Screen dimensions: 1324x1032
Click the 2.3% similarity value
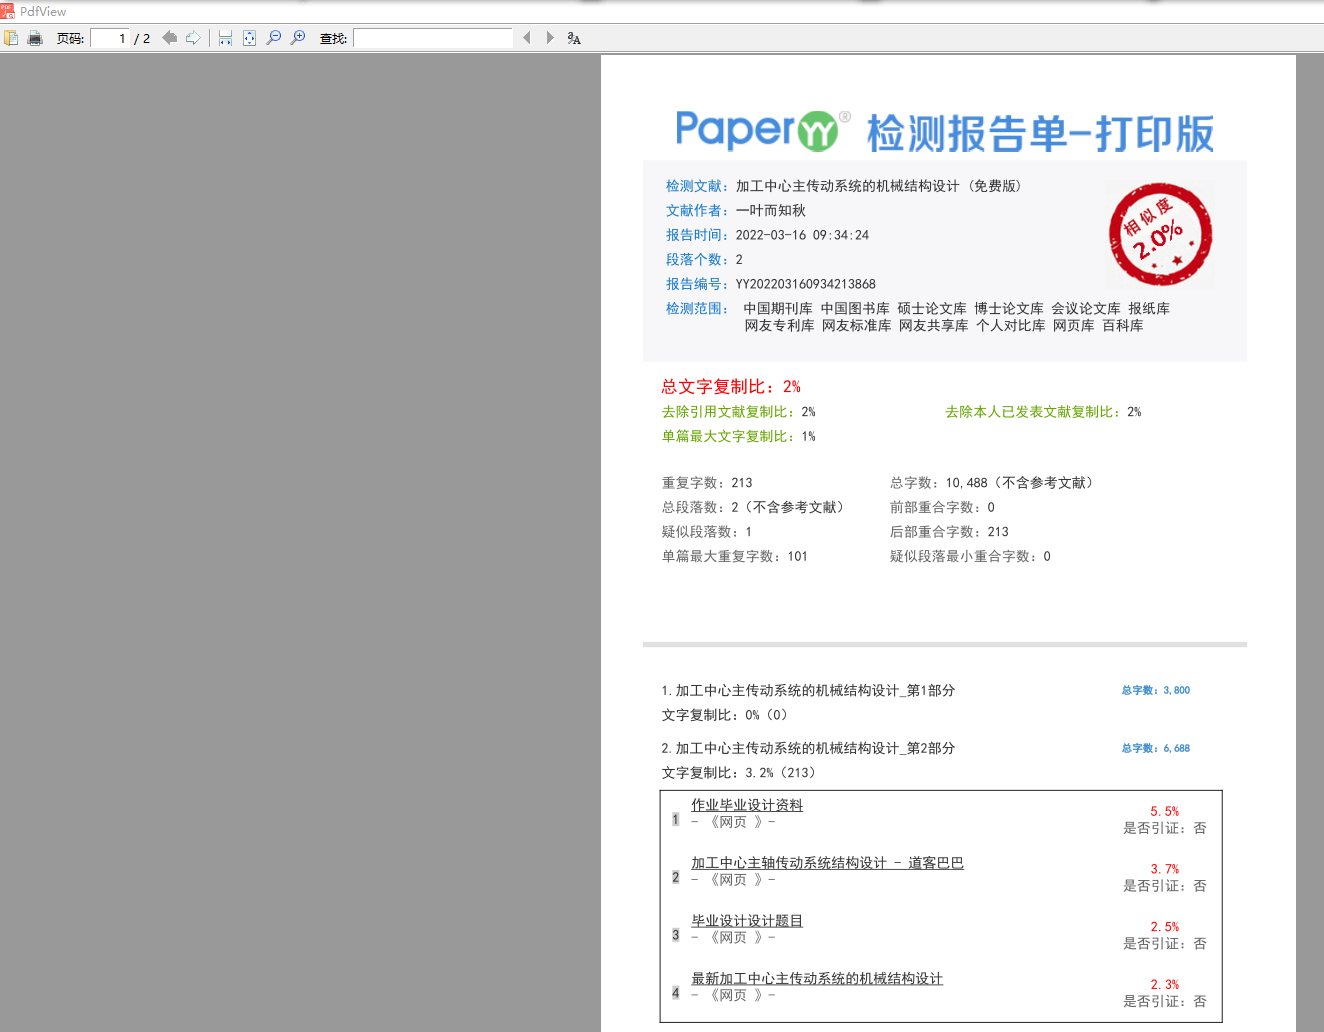[x=1164, y=985]
